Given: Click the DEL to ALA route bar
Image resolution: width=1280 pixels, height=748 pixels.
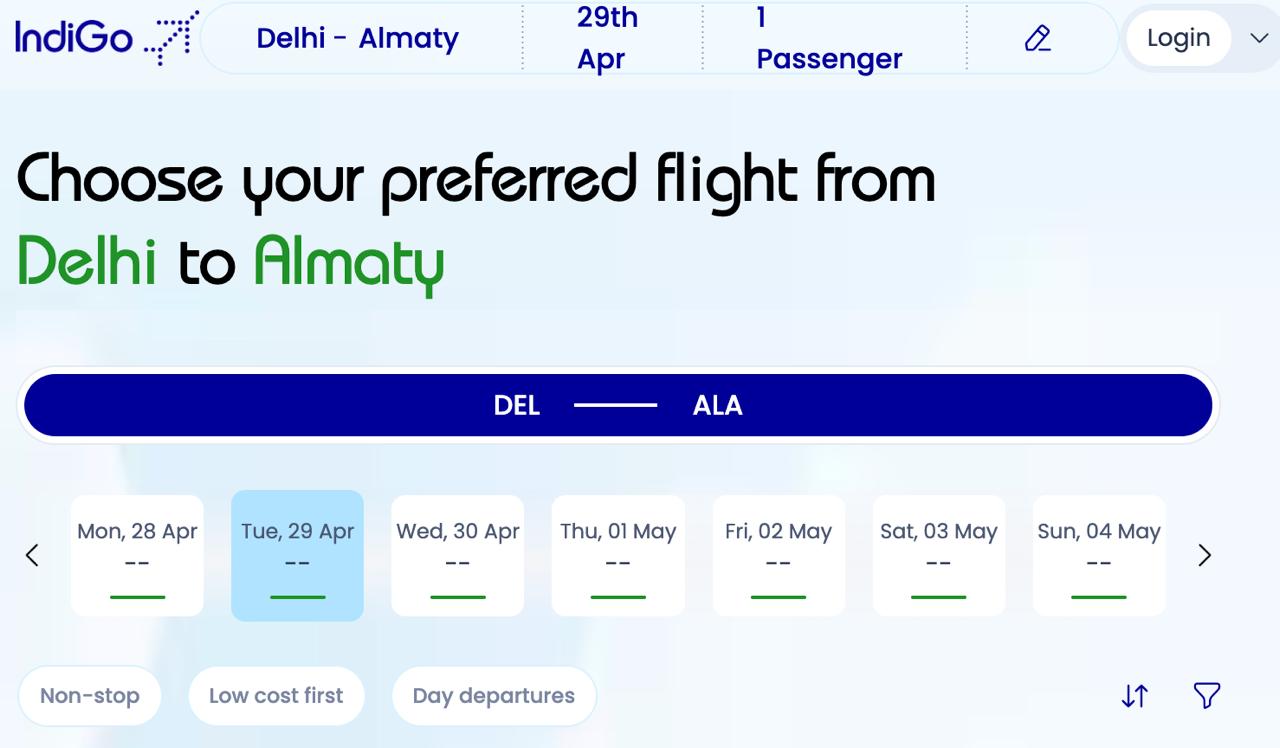Looking at the screenshot, I should [618, 405].
